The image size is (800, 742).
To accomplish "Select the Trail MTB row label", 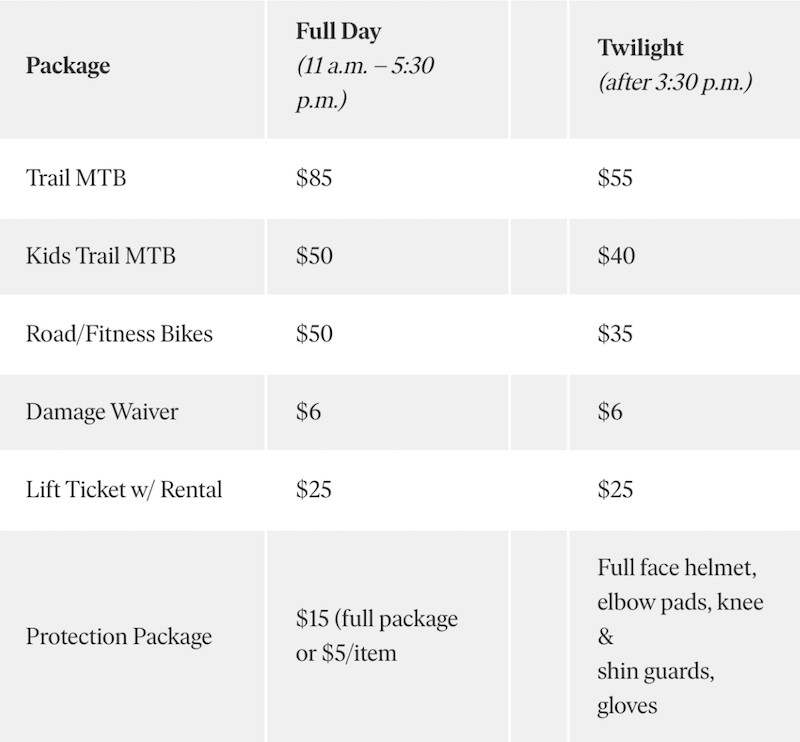I will coord(77,179).
